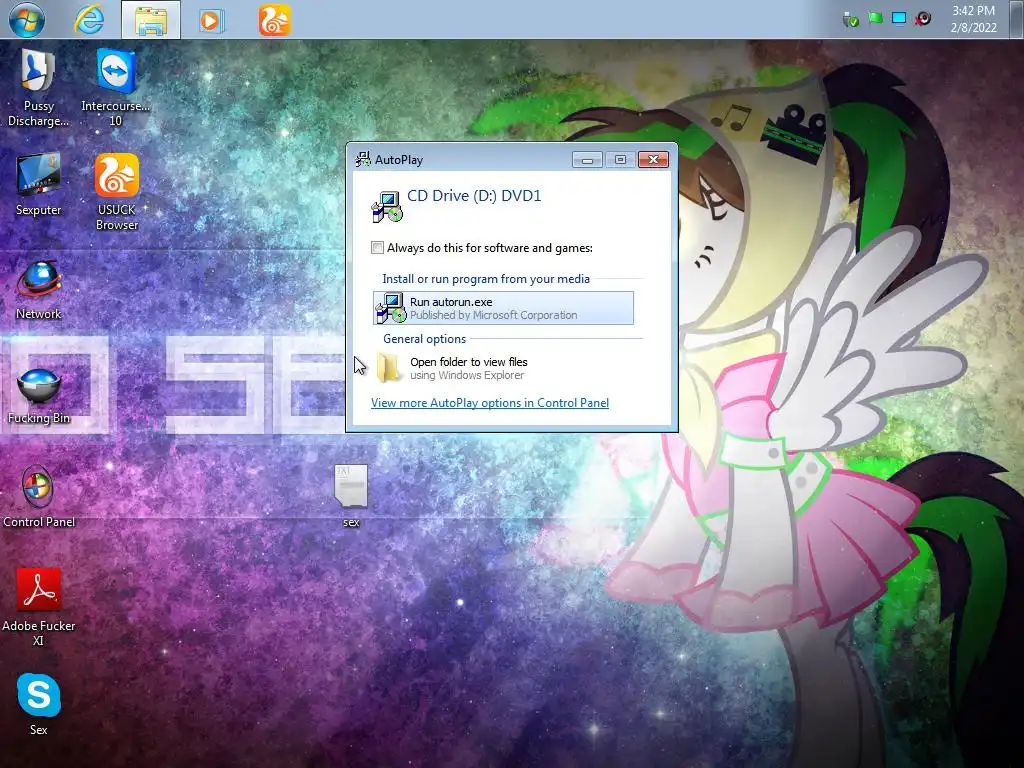Select the Network desktop icon

click(39, 289)
